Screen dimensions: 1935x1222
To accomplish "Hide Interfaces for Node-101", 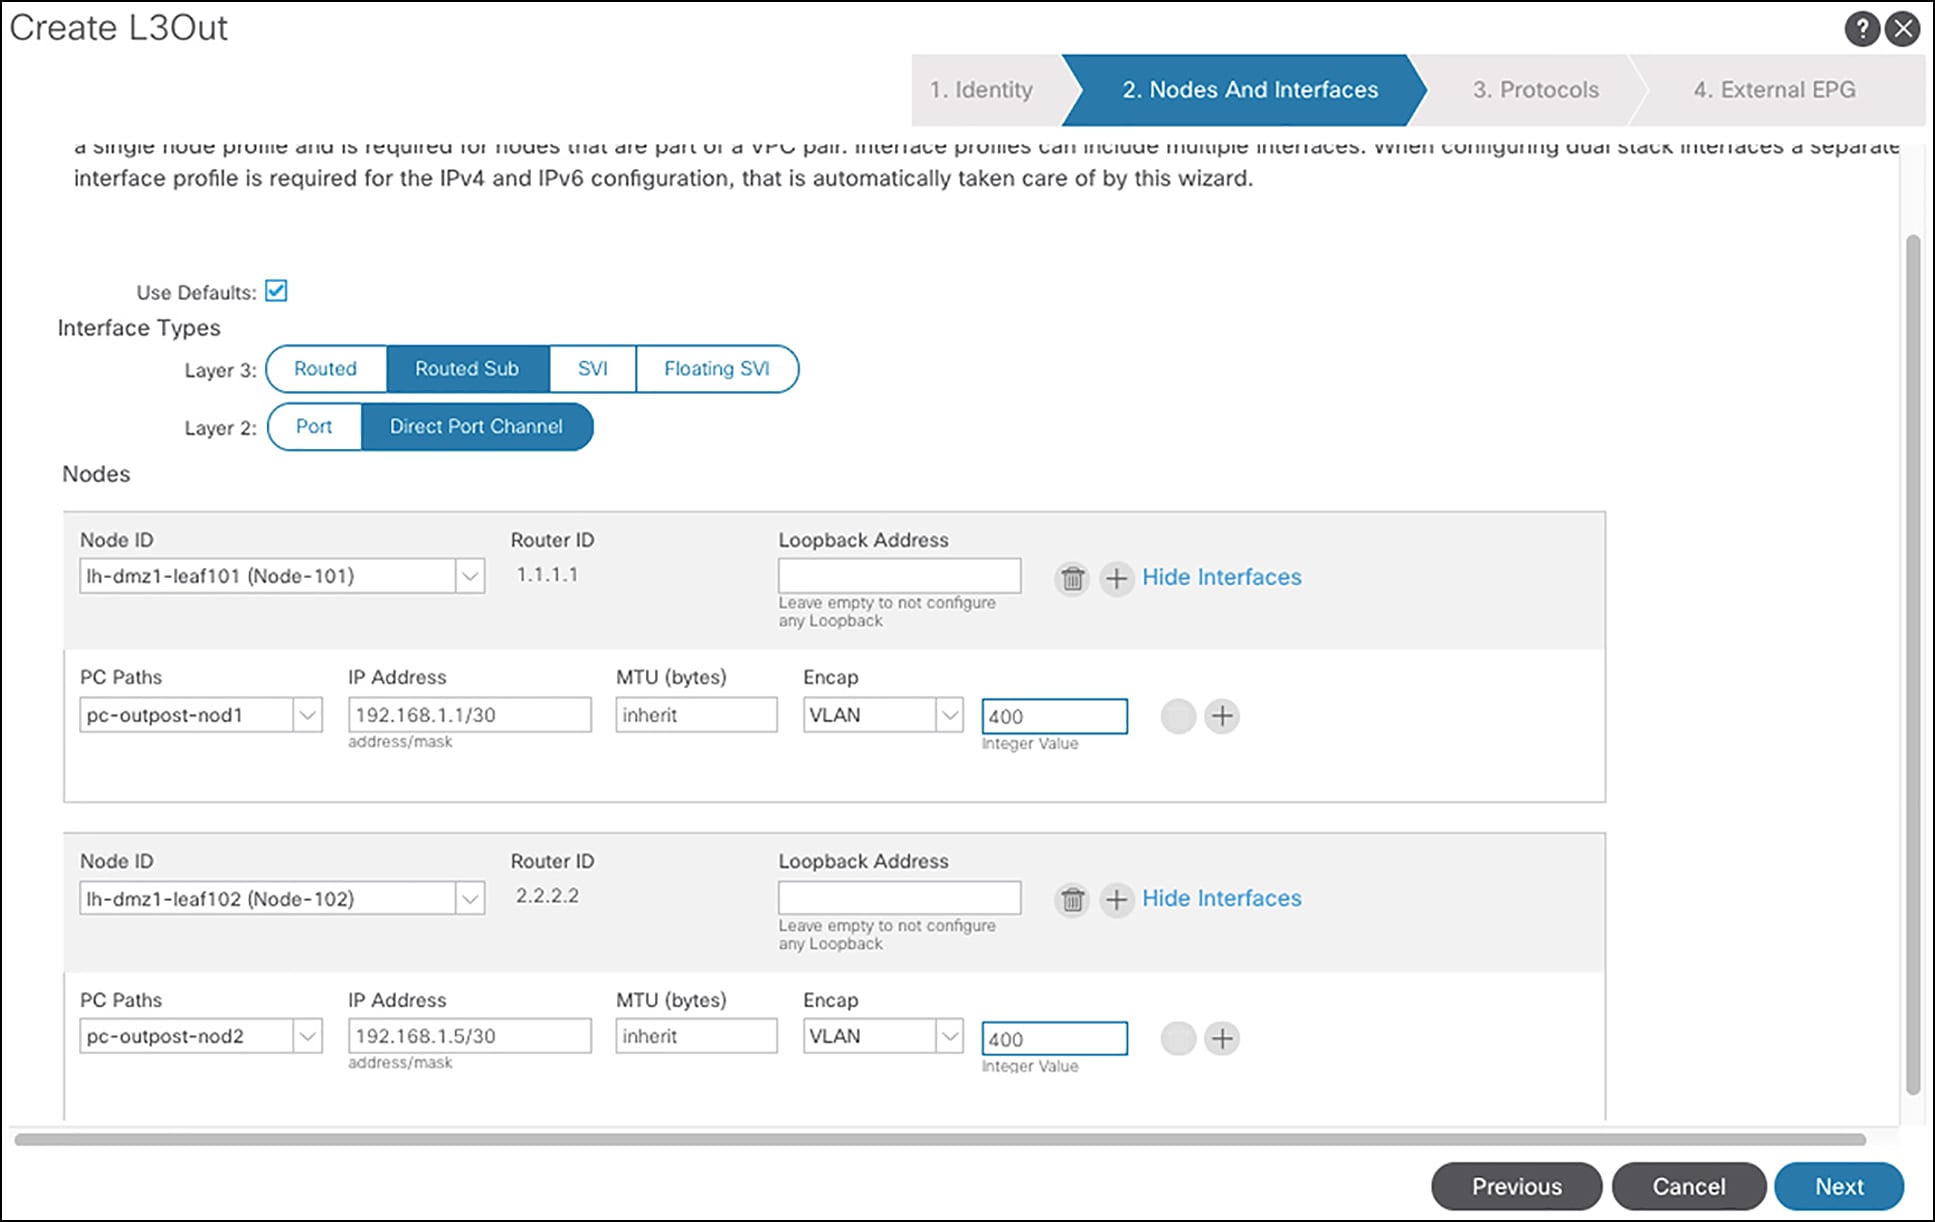I will pos(1221,577).
